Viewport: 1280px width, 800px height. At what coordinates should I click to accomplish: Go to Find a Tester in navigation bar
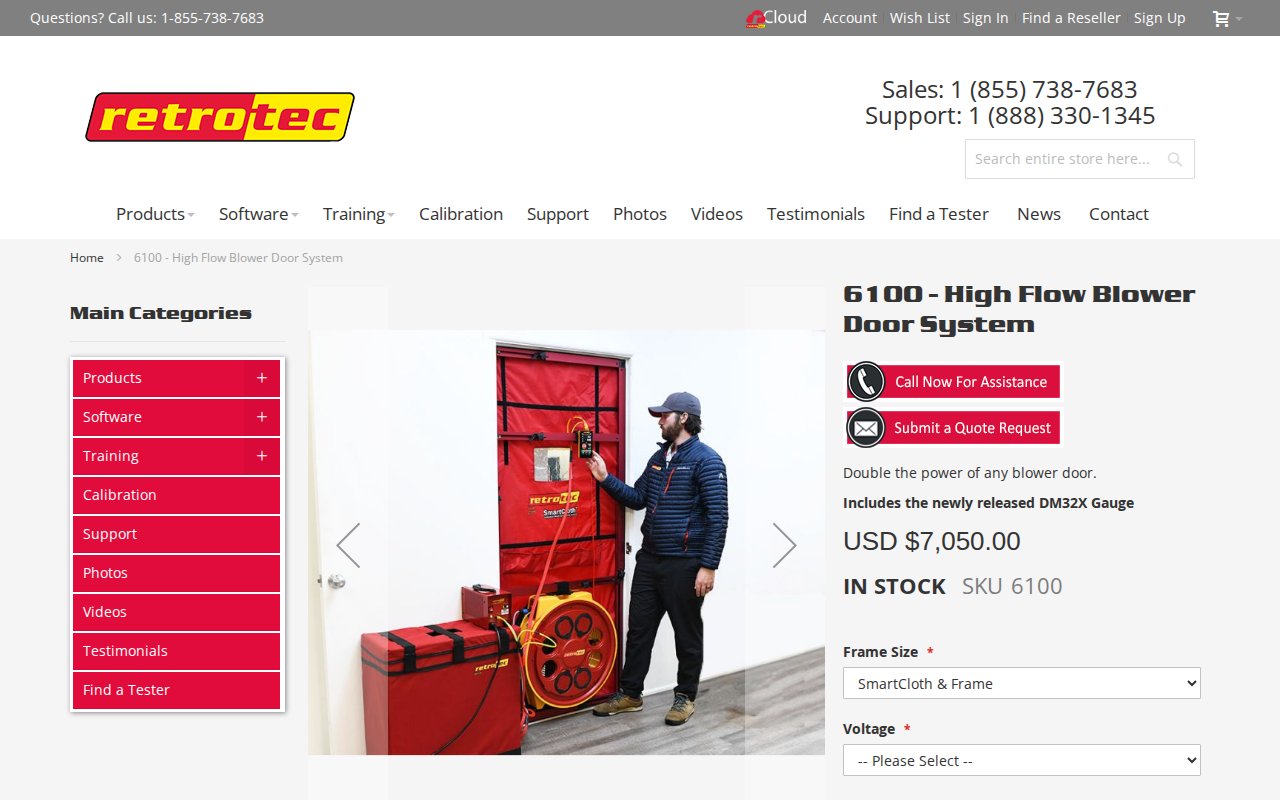click(x=939, y=214)
